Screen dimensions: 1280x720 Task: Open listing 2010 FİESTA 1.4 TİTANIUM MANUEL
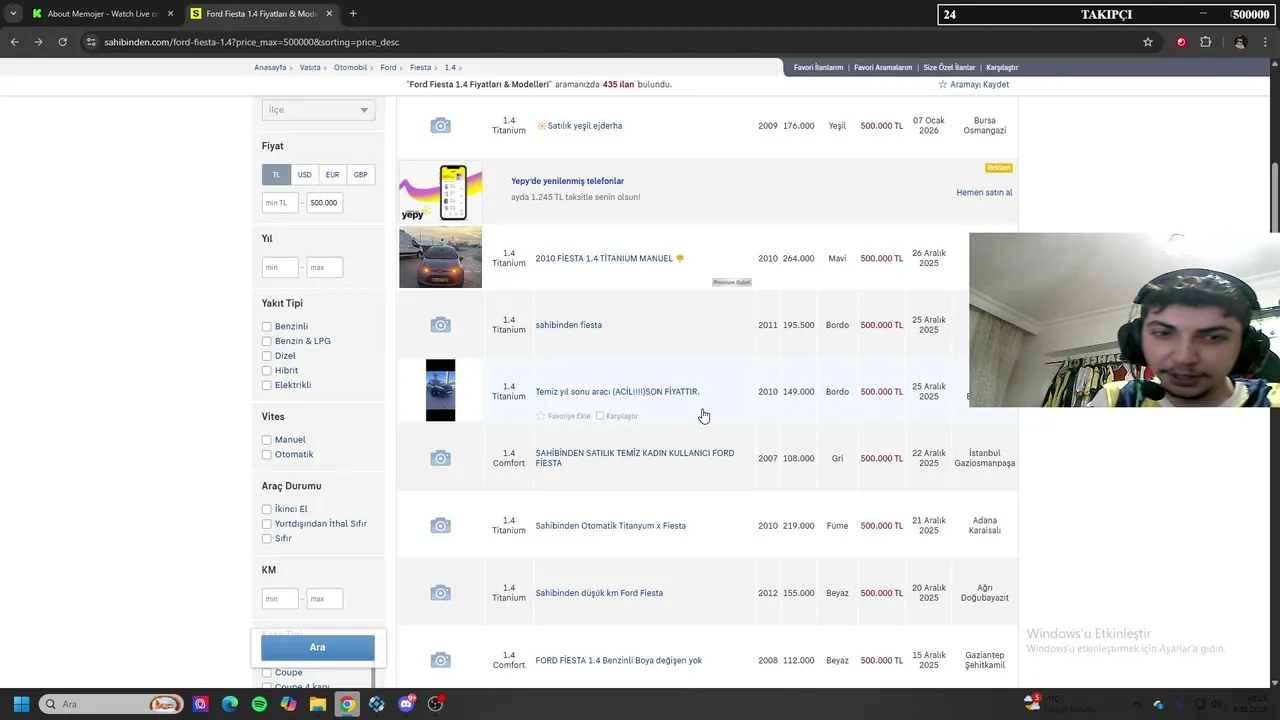pos(604,258)
